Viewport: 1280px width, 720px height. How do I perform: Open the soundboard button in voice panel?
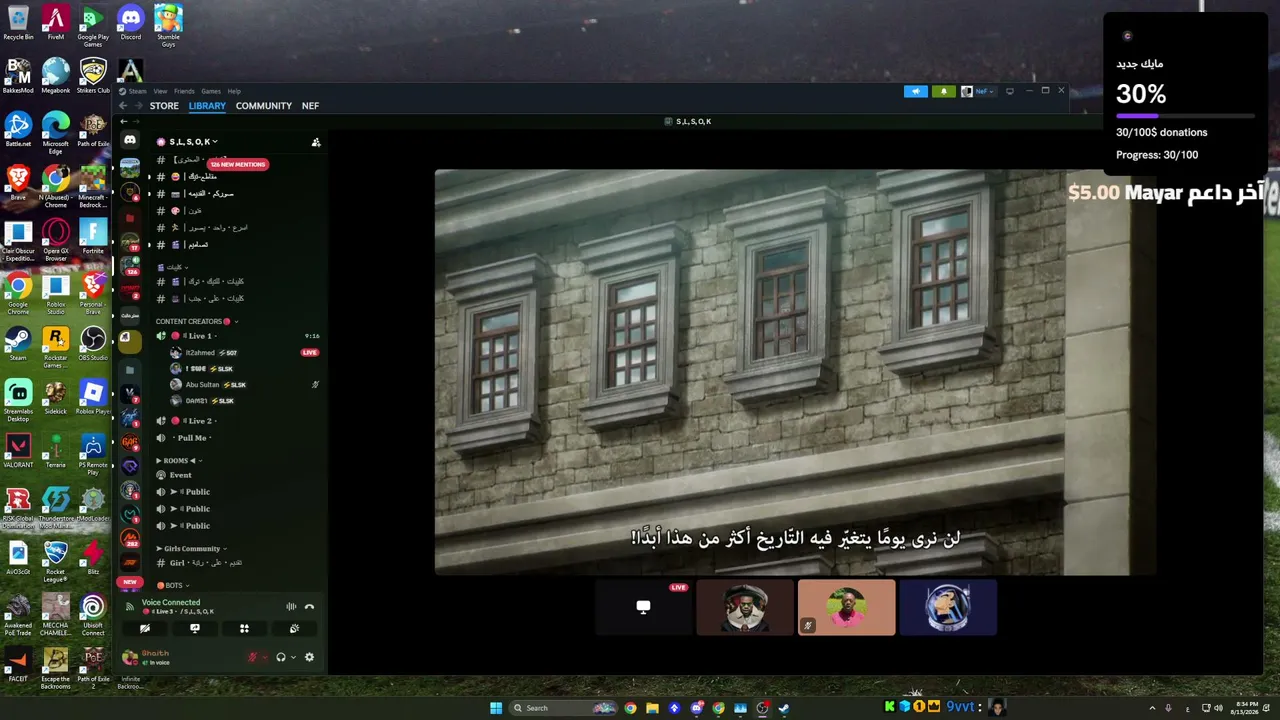click(294, 629)
